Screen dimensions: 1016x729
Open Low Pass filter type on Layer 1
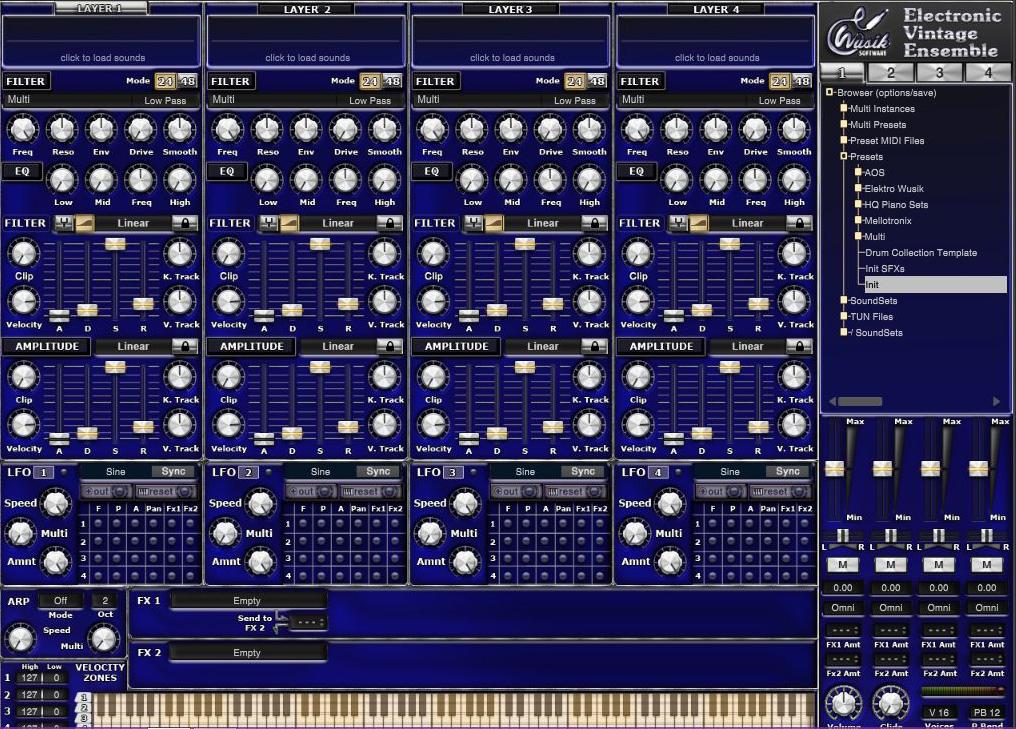[165, 100]
